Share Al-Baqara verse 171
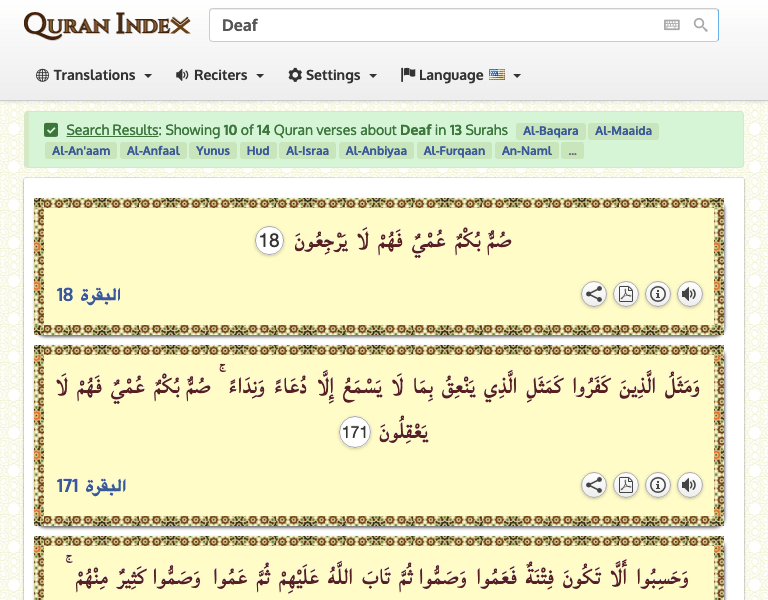The height and width of the screenshot is (600, 768). pos(594,485)
